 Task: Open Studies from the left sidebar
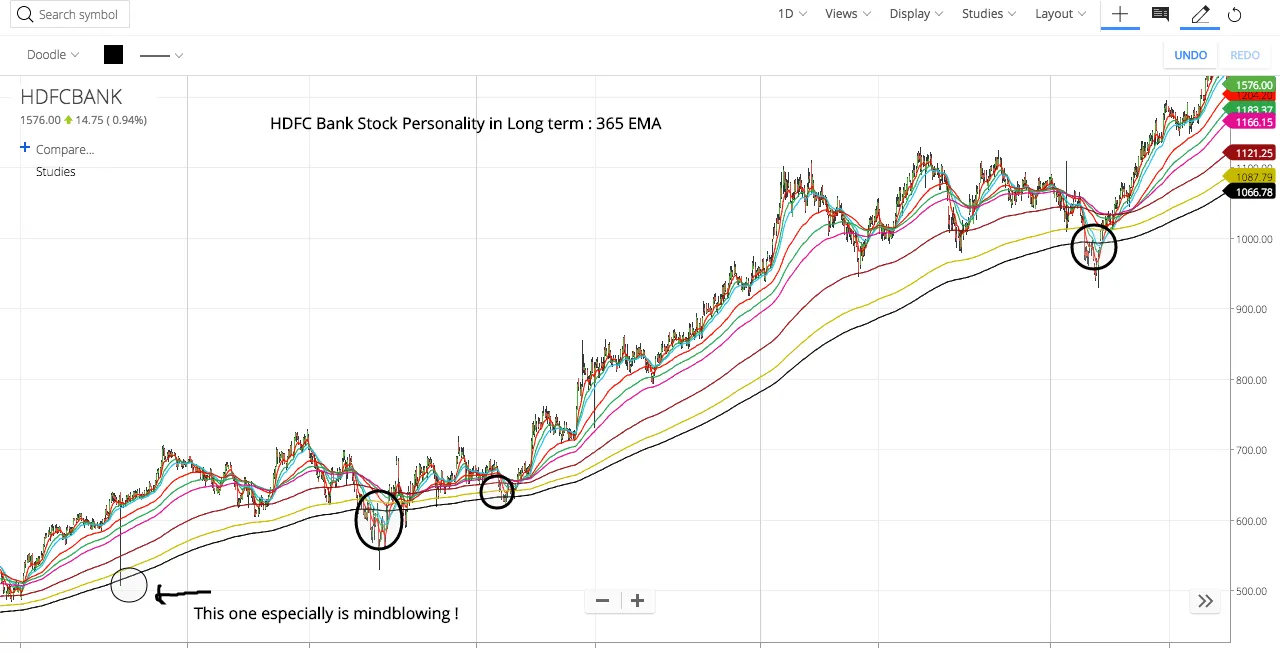tap(55, 171)
